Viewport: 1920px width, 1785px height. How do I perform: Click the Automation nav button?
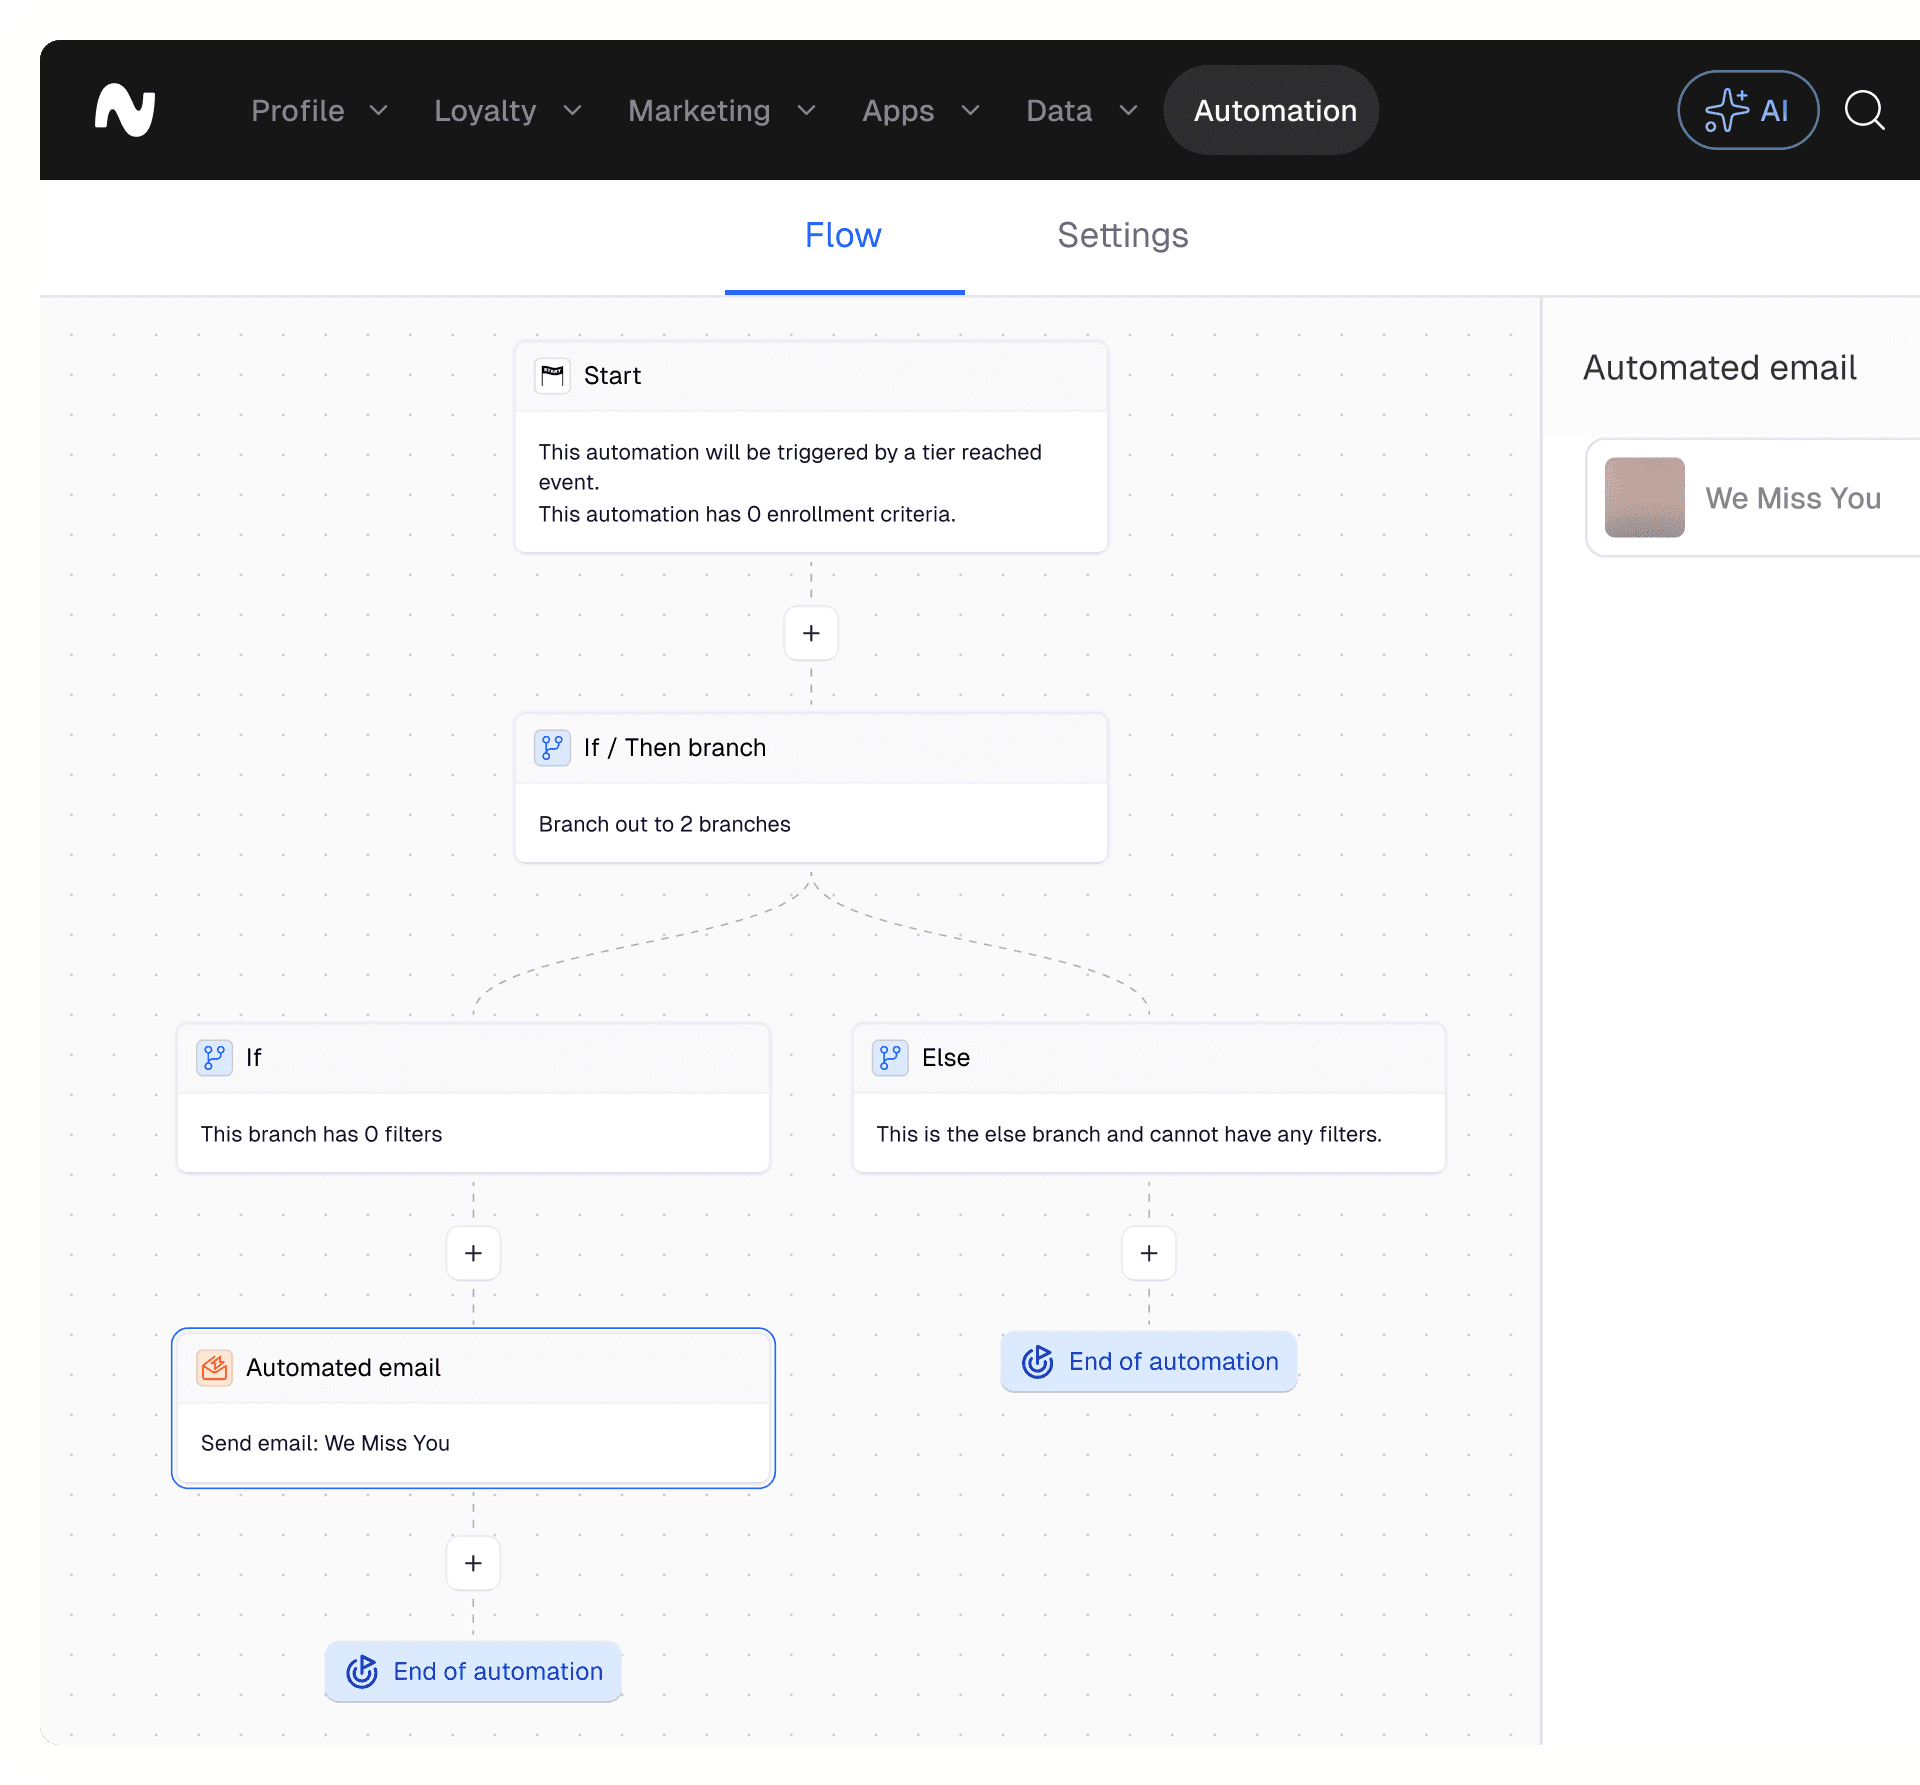[1274, 110]
